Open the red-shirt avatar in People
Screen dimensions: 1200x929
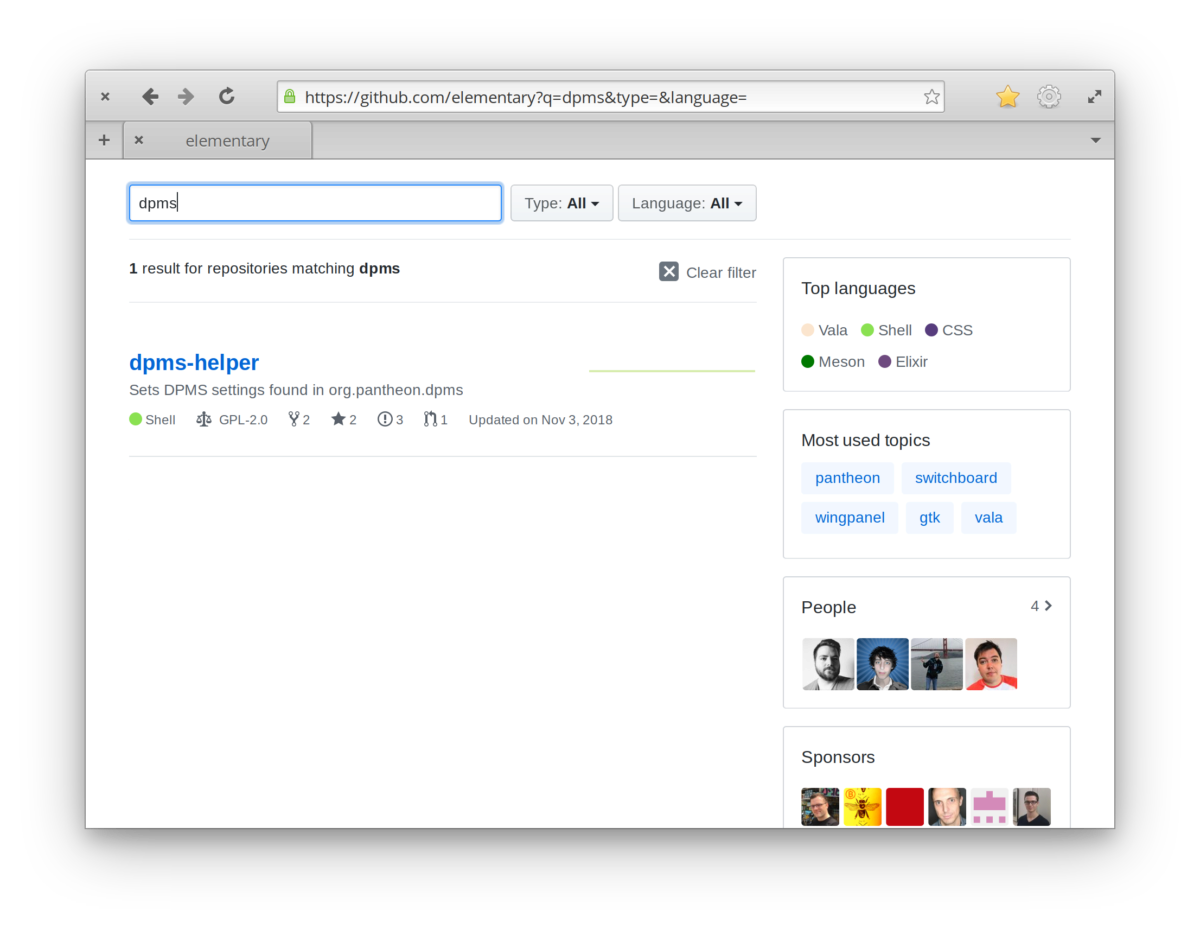click(991, 664)
